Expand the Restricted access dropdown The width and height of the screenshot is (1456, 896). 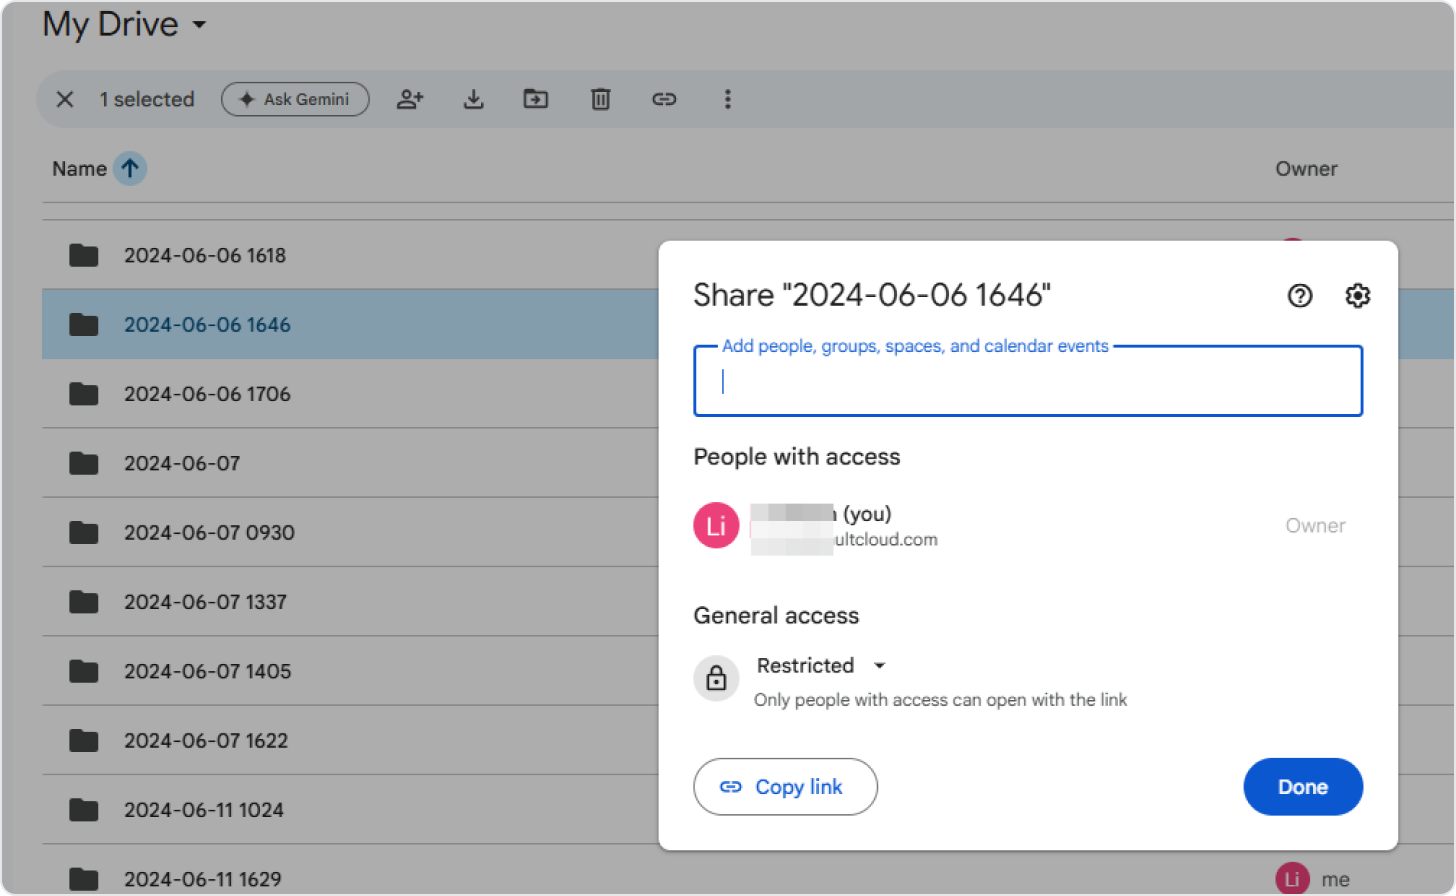pos(822,666)
